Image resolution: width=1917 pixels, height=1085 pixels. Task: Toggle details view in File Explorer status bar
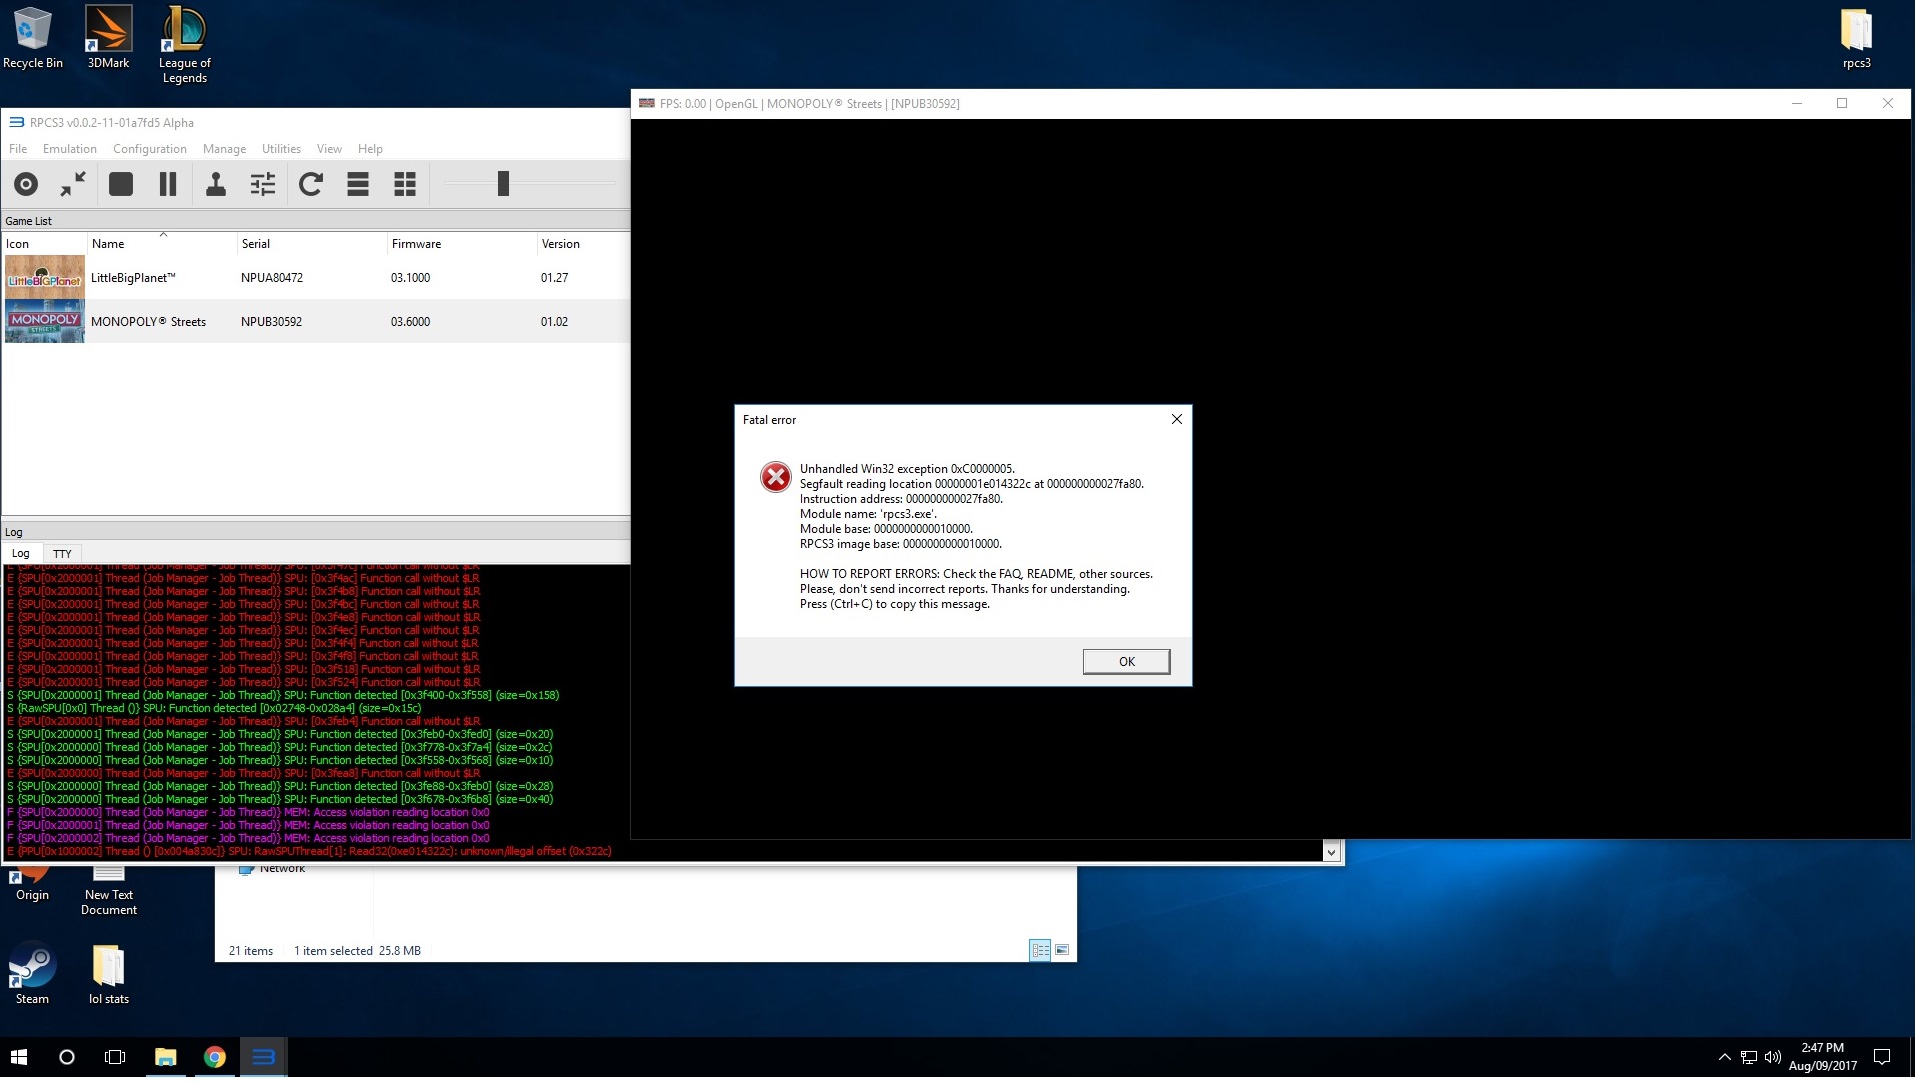click(x=1039, y=951)
